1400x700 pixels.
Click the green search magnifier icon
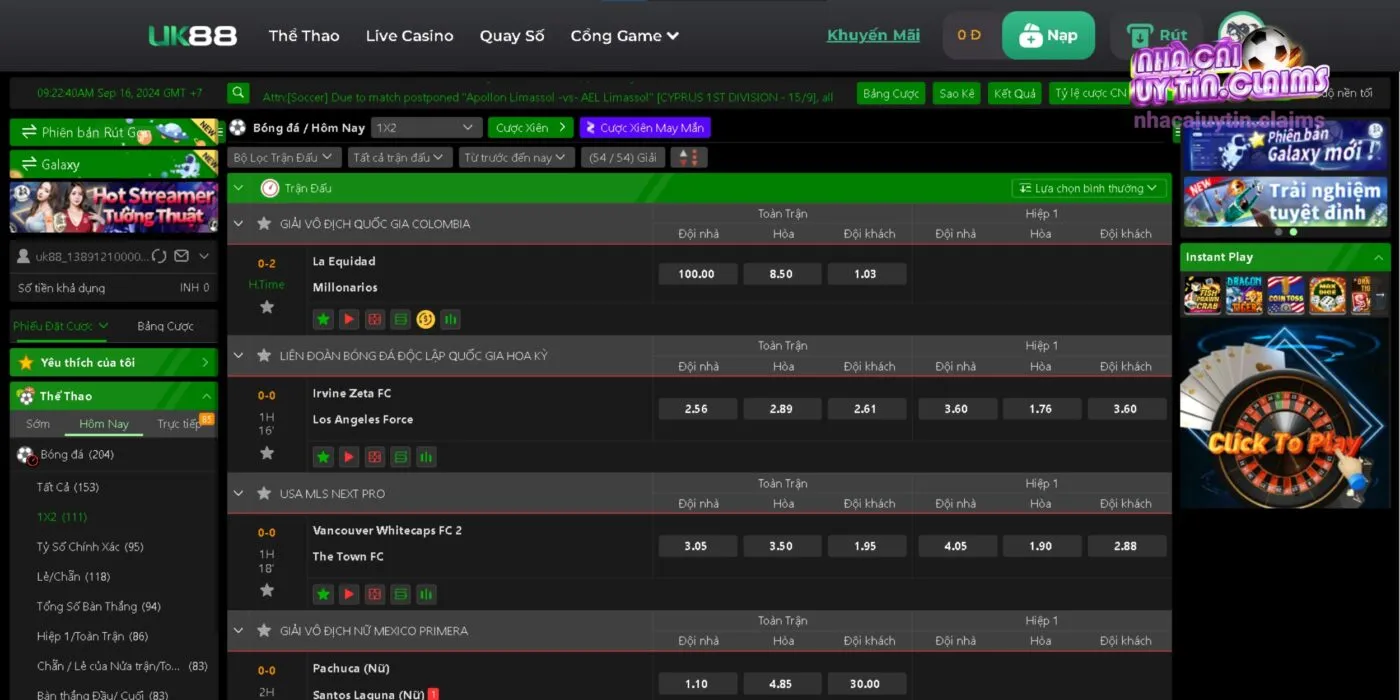pyautogui.click(x=238, y=93)
